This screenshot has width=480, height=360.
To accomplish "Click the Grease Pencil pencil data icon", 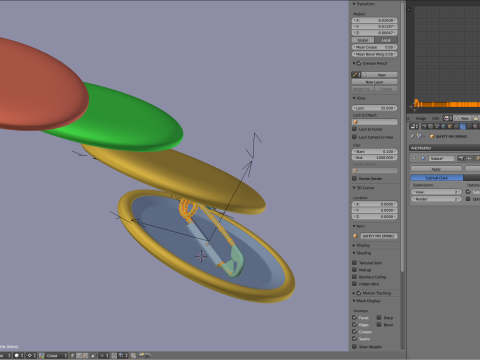I will (x=356, y=75).
